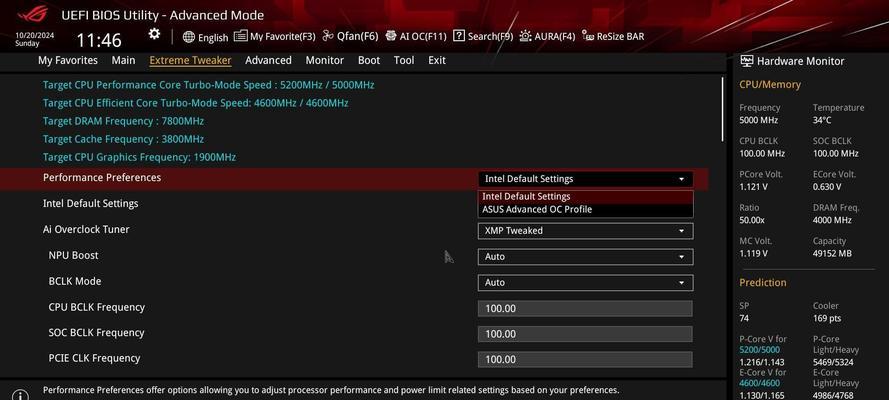Click the 10/20/2024 Sunday date
This screenshot has height=400, width=889.
pos(35,39)
